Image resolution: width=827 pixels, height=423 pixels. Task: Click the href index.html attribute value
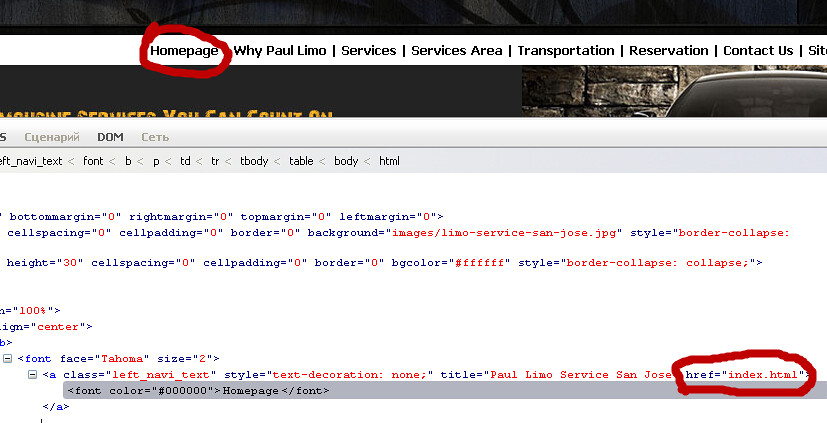[x=763, y=375]
